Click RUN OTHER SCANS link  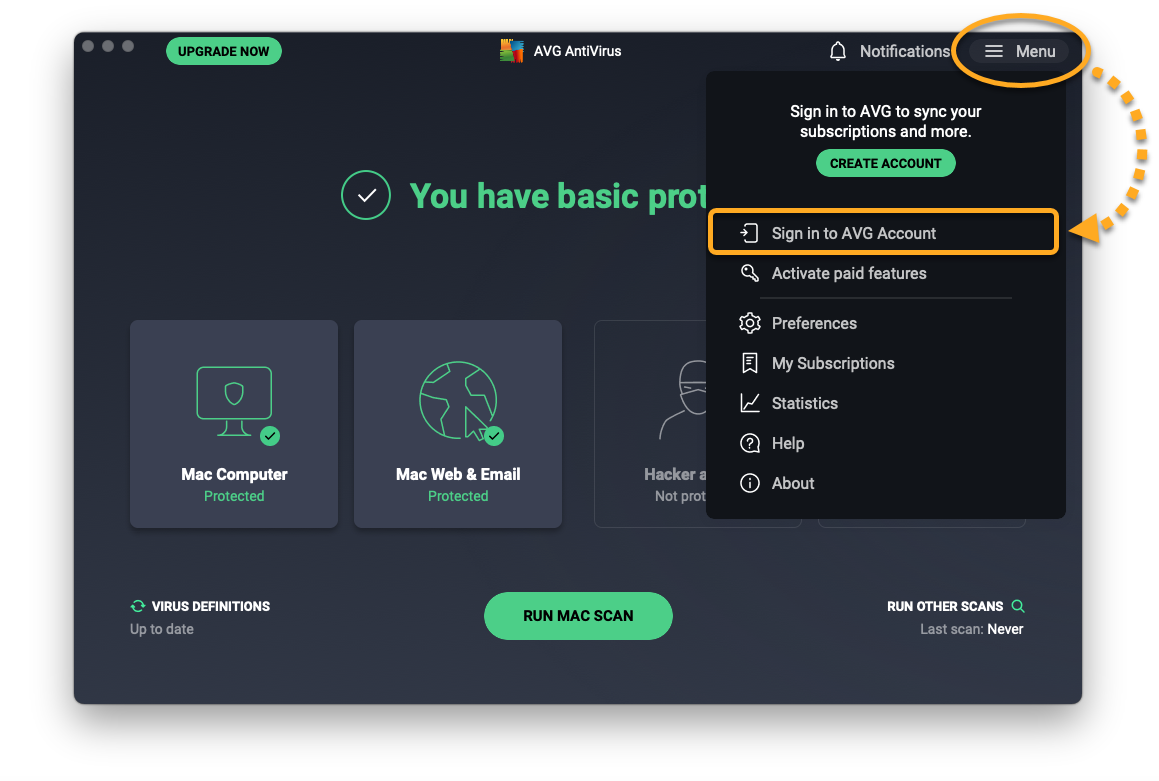point(945,606)
